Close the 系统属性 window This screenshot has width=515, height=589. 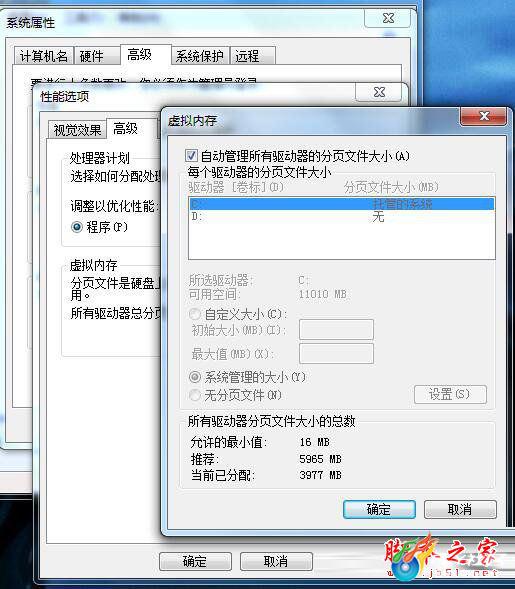pyautogui.click(x=387, y=18)
